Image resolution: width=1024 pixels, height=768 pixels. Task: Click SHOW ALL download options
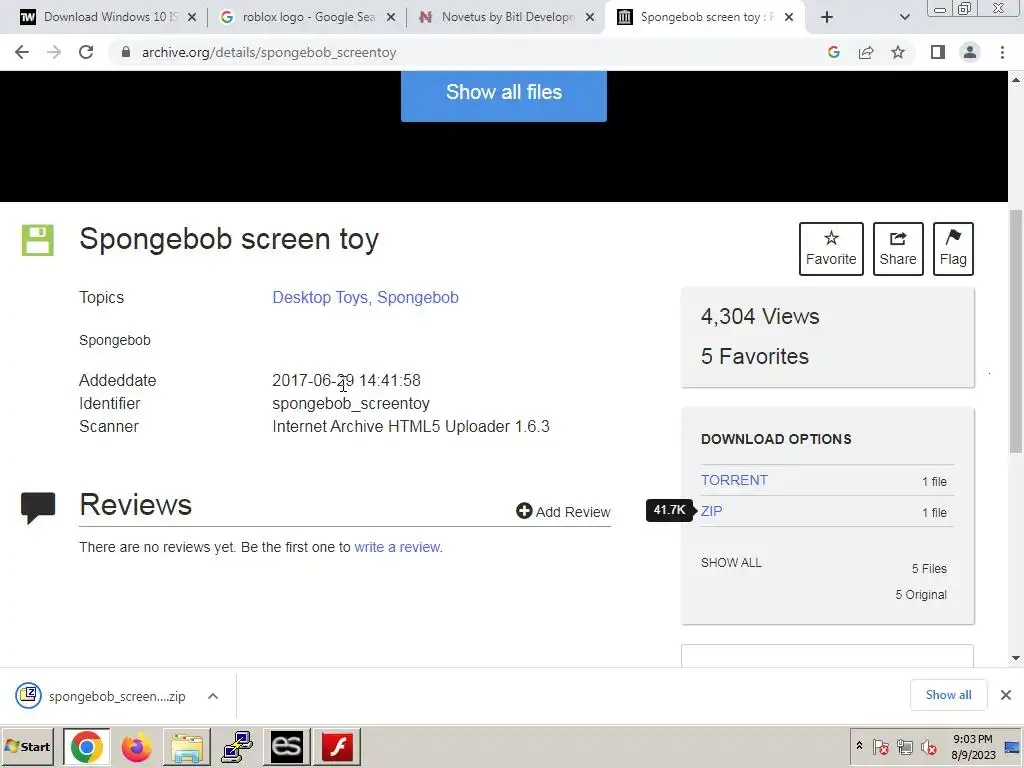731,562
